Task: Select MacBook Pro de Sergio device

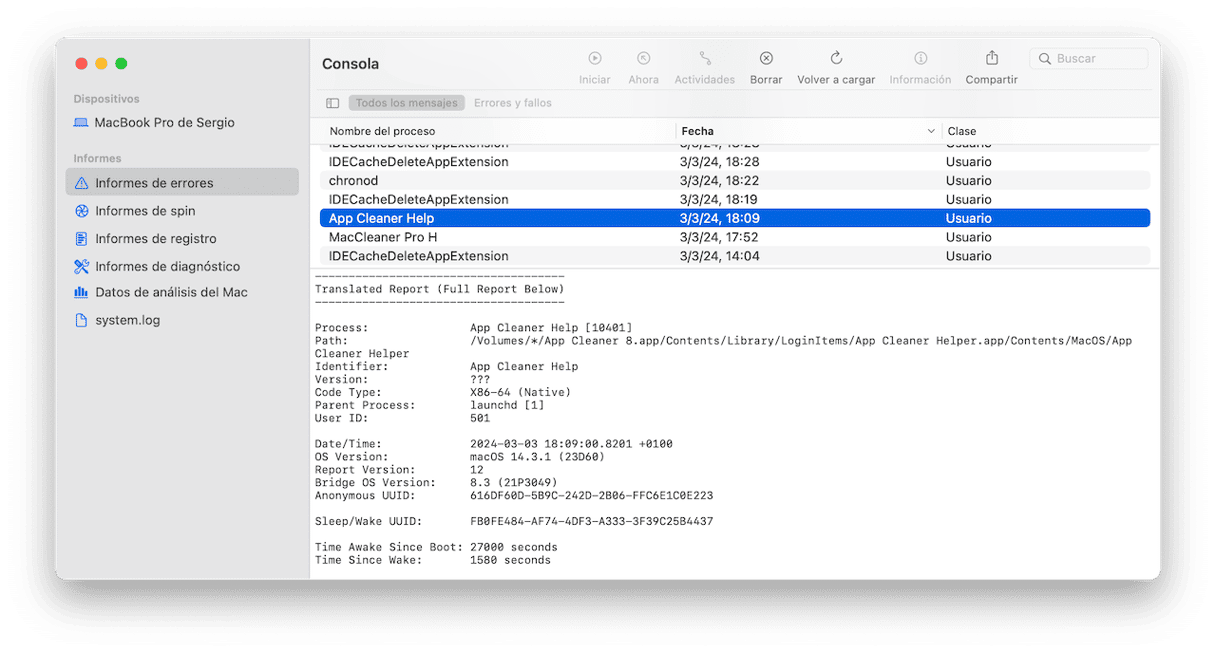Action: pyautogui.click(x=139, y=121)
